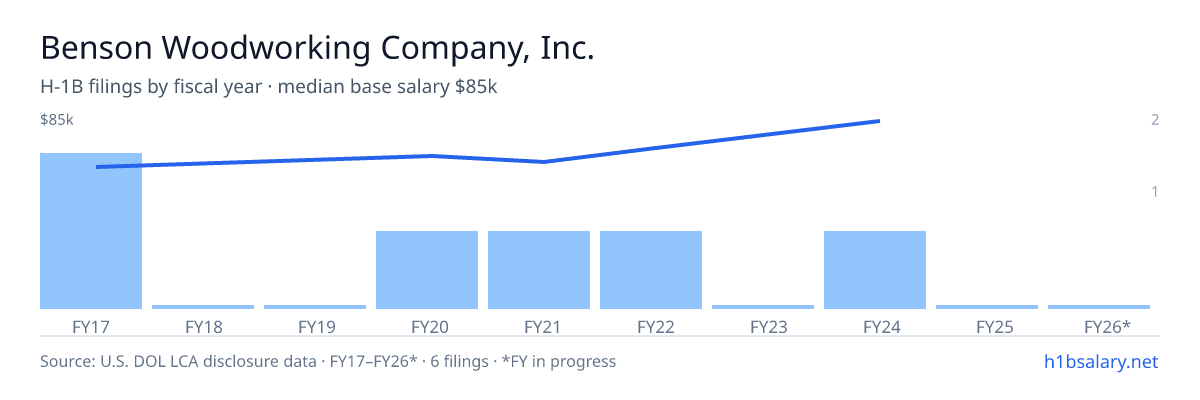Click the Benson Woodworking Company, Inc. title
Viewport: 1200px width, 400px height.
[x=317, y=48]
